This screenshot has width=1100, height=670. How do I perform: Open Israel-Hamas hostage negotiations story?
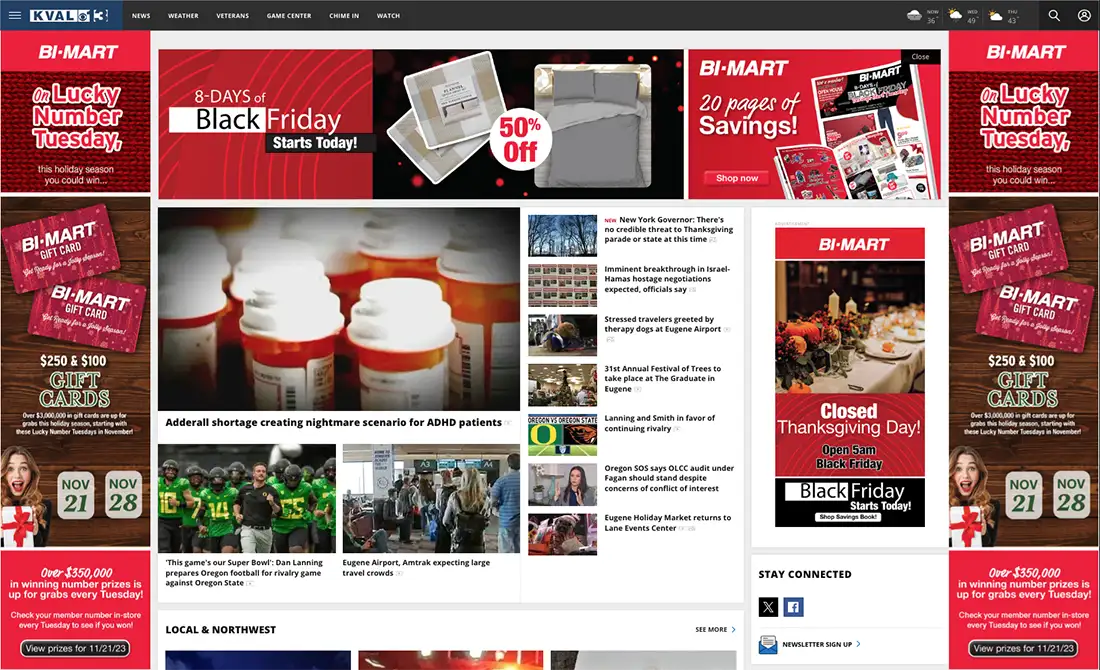[x=667, y=279]
